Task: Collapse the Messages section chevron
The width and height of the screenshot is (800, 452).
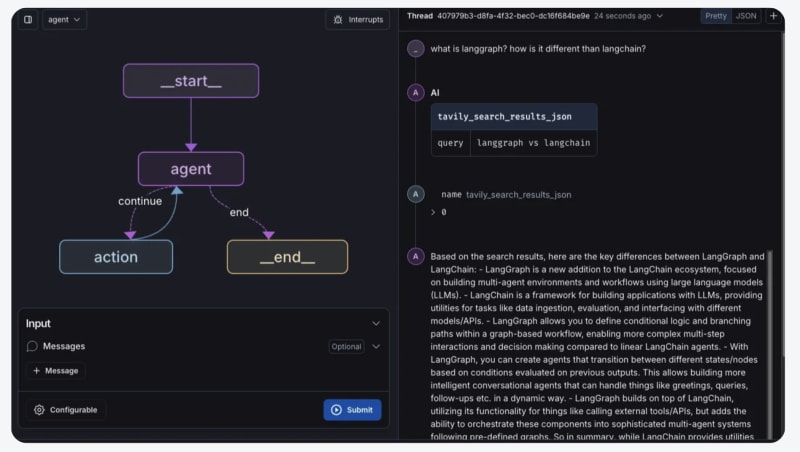Action: pos(376,346)
